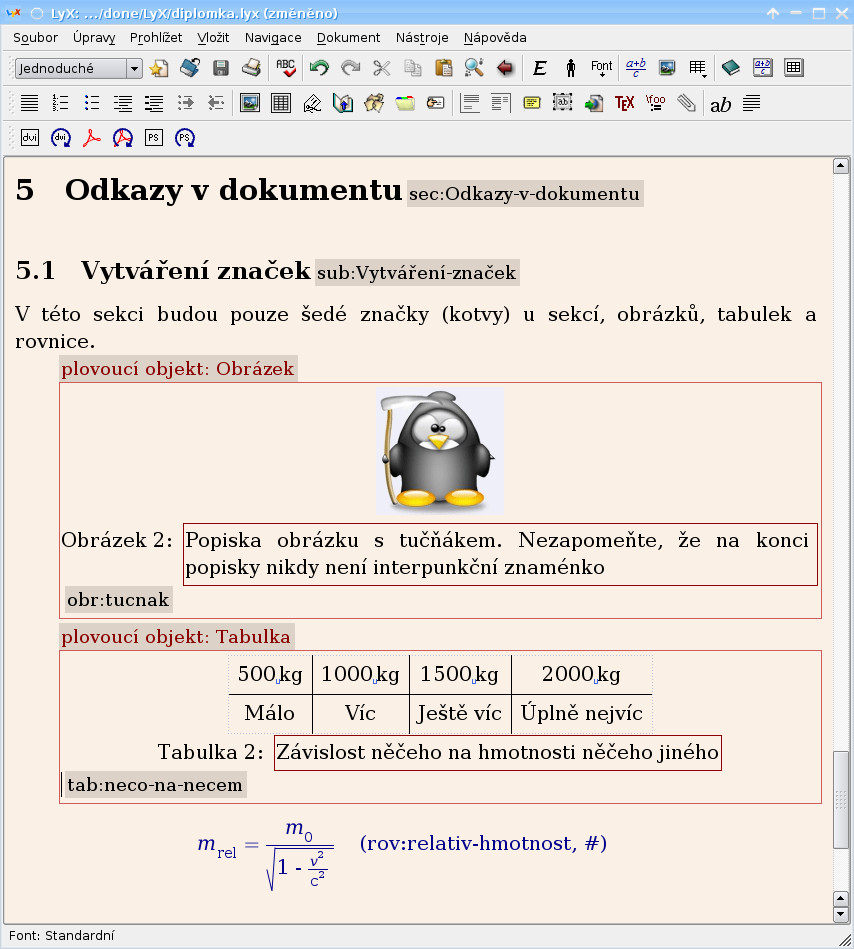Click the sec:Odkazy-v-dokumentu label
The image size is (854, 949).
pos(525,194)
